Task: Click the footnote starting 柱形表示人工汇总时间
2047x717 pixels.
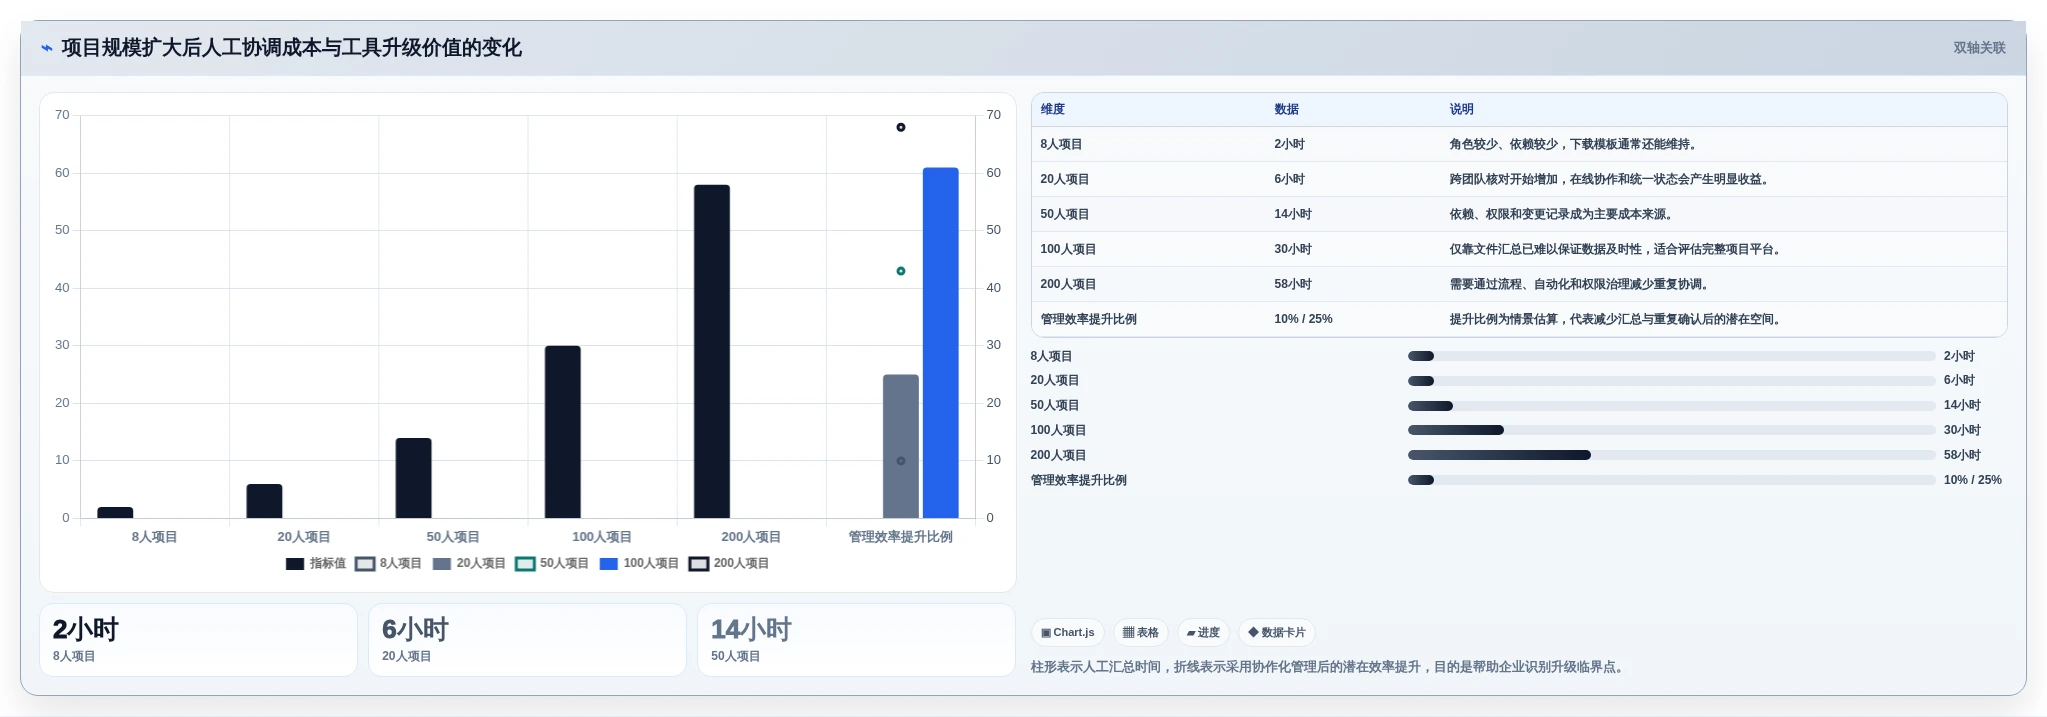Action: tap(1329, 667)
